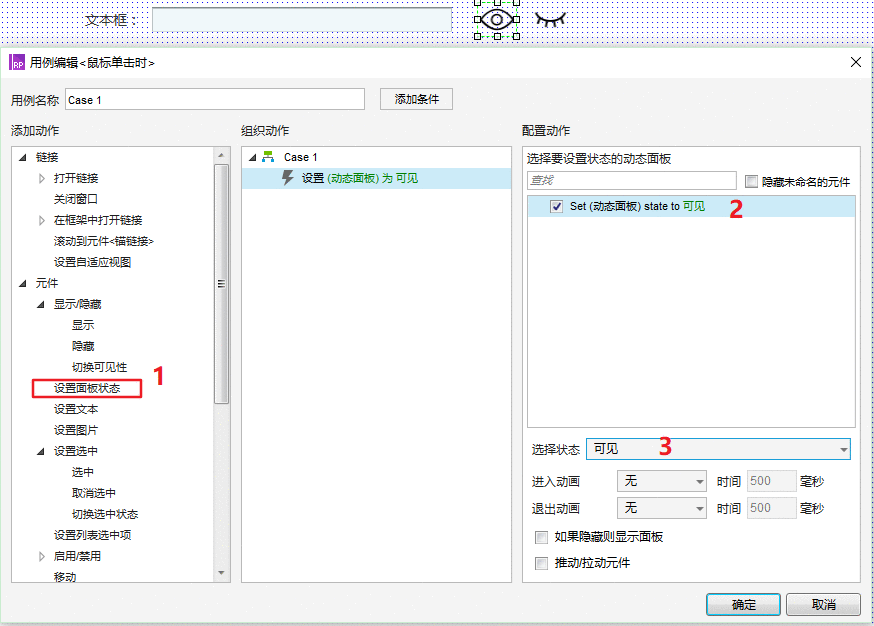Click 确定 to confirm the case
The height and width of the screenshot is (626, 874).
click(743, 604)
